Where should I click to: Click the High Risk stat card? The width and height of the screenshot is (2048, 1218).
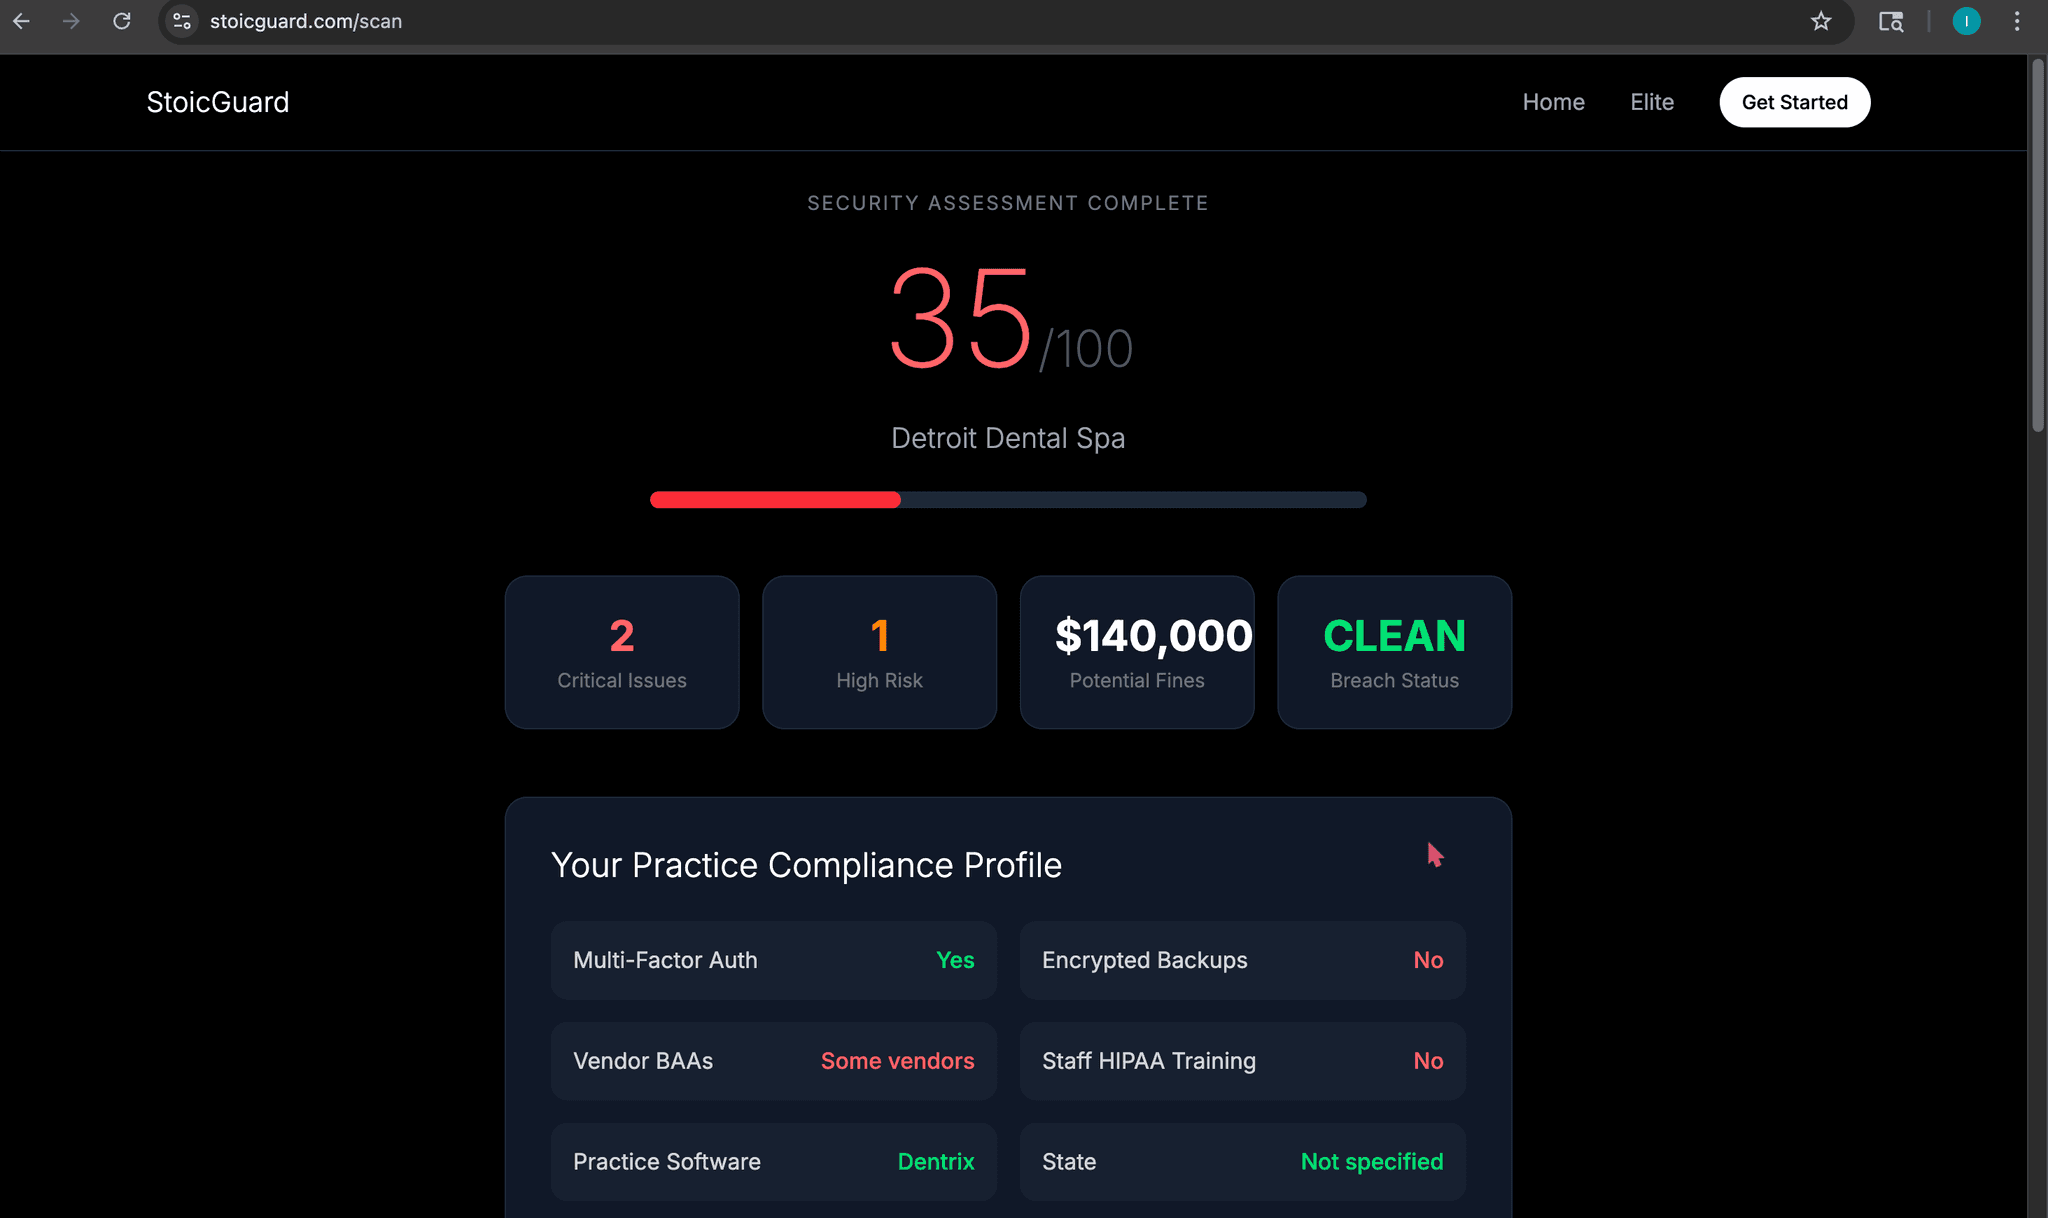879,652
